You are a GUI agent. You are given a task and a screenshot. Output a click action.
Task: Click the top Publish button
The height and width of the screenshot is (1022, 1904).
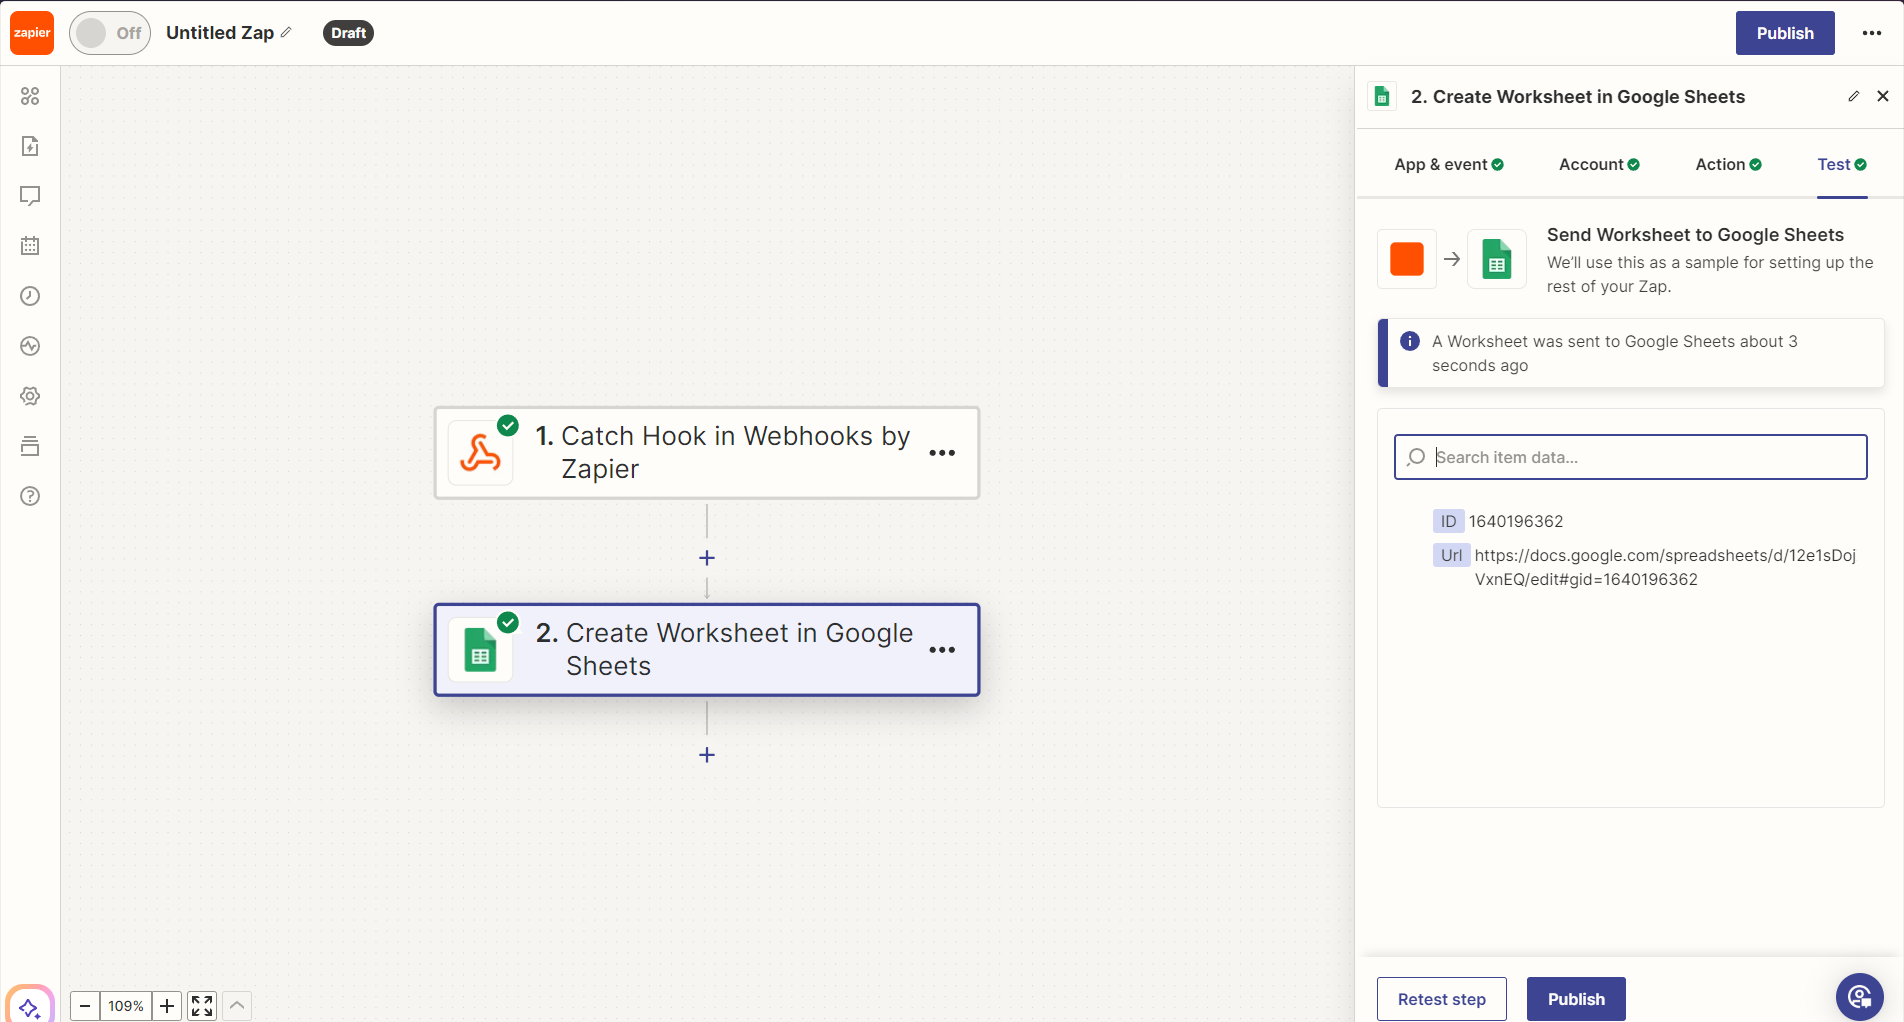tap(1784, 33)
